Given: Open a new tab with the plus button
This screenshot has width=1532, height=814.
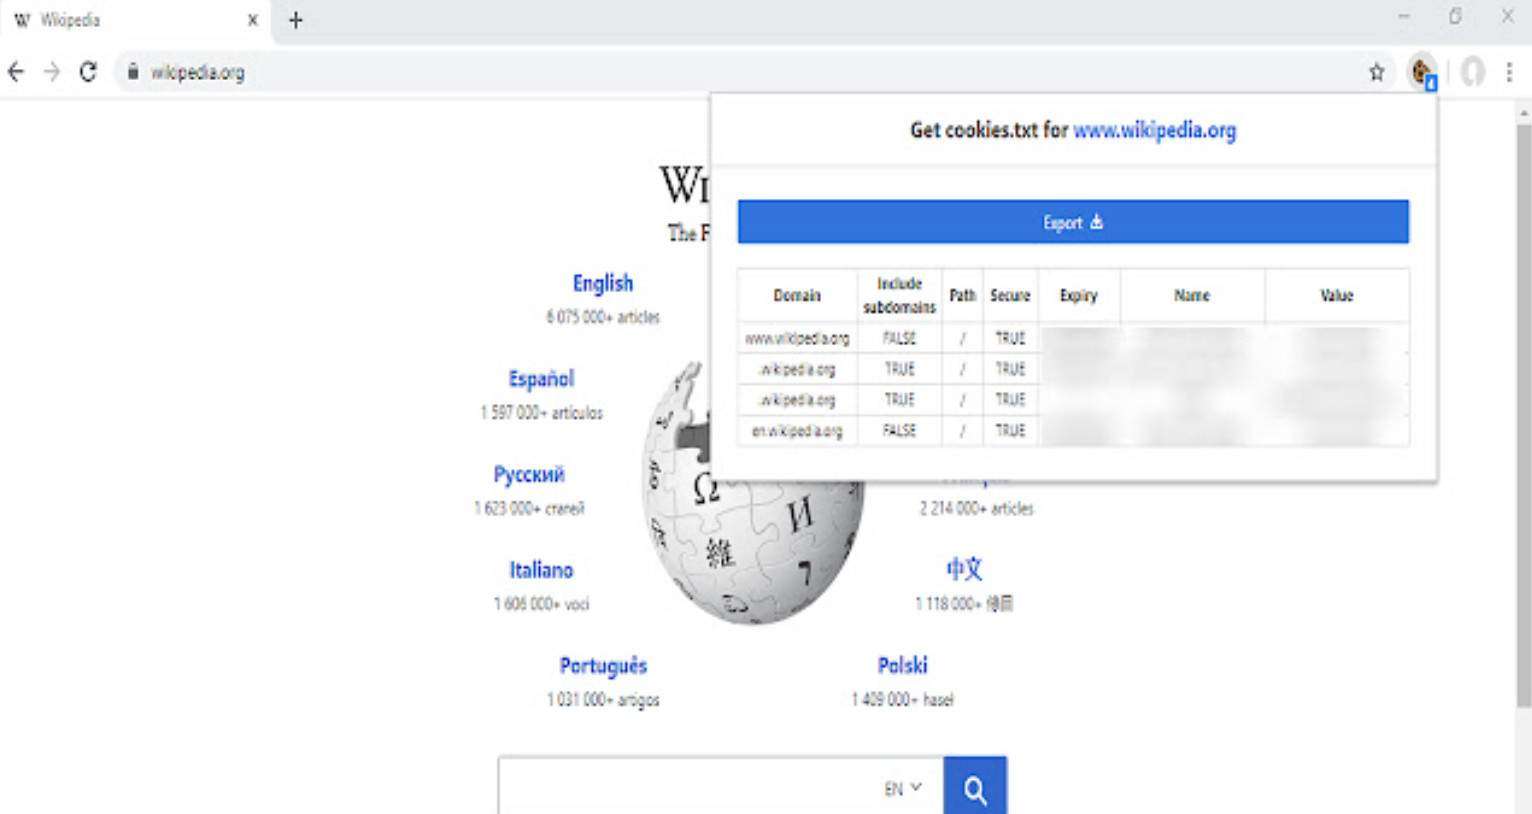Looking at the screenshot, I should pyautogui.click(x=295, y=20).
